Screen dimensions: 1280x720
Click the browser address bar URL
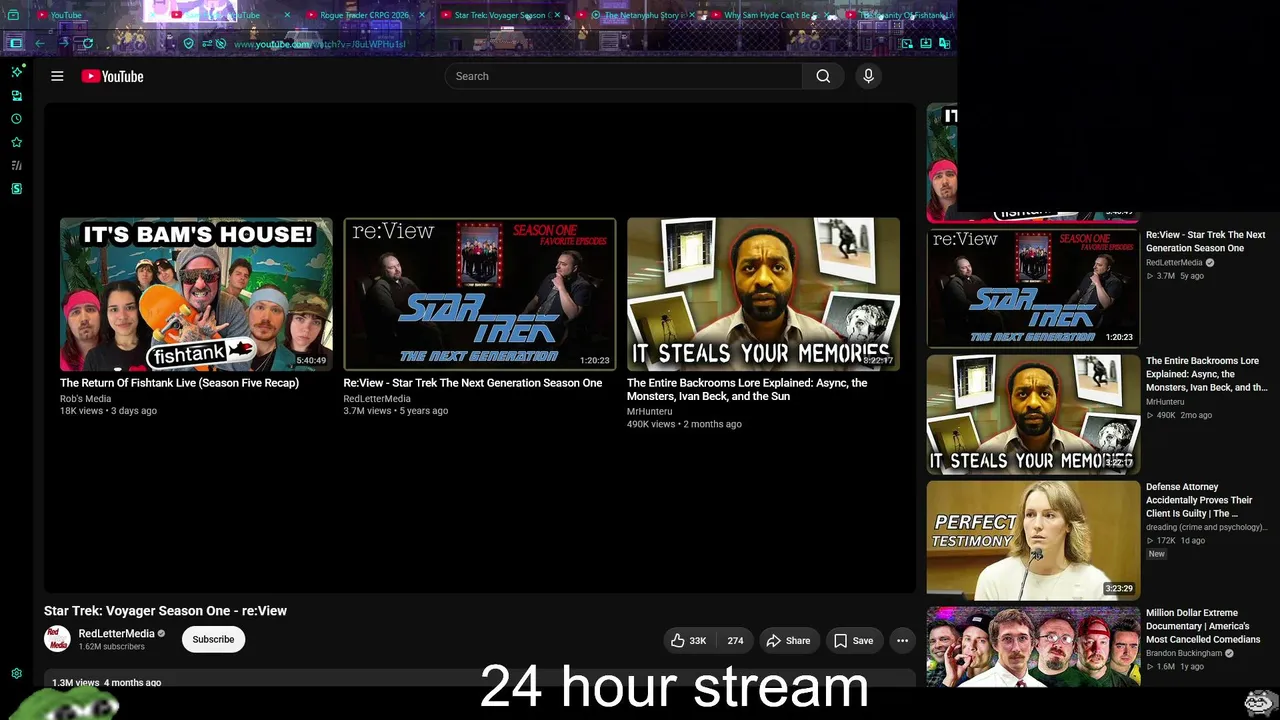pyautogui.click(x=320, y=44)
